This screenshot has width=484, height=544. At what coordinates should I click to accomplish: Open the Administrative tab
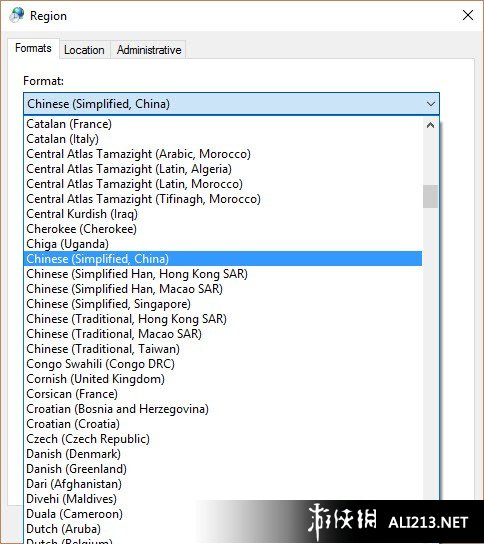point(149,50)
